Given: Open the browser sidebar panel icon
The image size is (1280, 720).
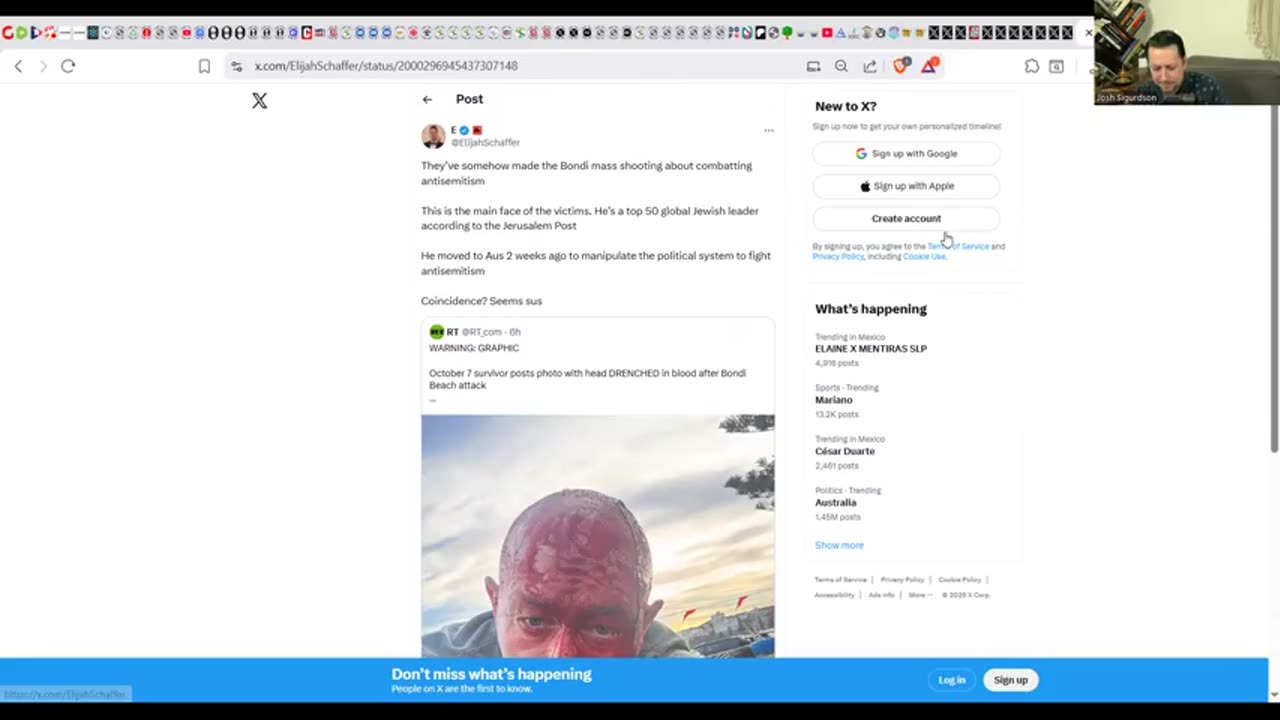Looking at the screenshot, I should [x=1056, y=66].
